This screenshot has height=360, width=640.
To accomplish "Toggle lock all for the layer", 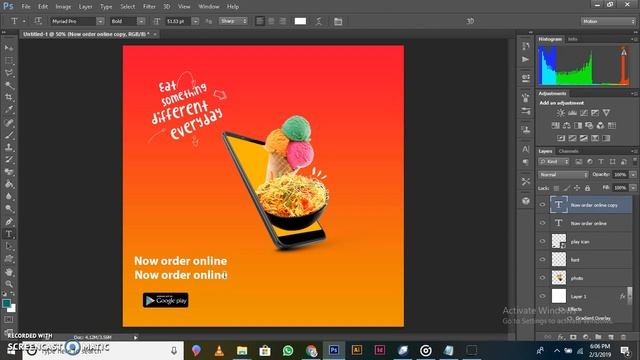I will click(587, 188).
